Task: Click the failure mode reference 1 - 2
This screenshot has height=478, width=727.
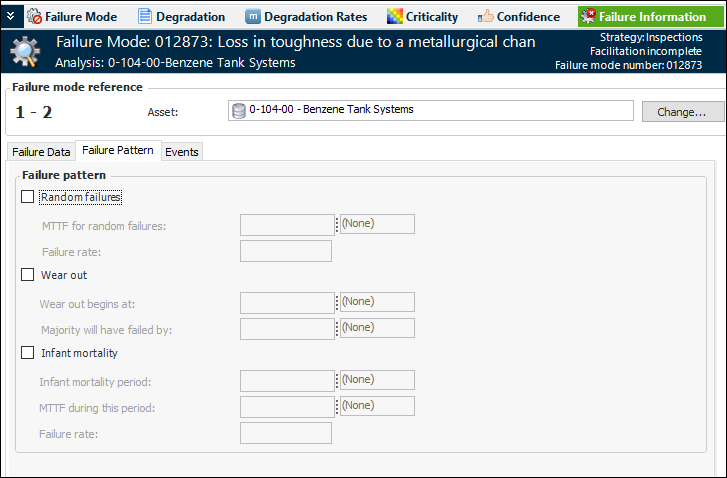Action: (x=33, y=112)
